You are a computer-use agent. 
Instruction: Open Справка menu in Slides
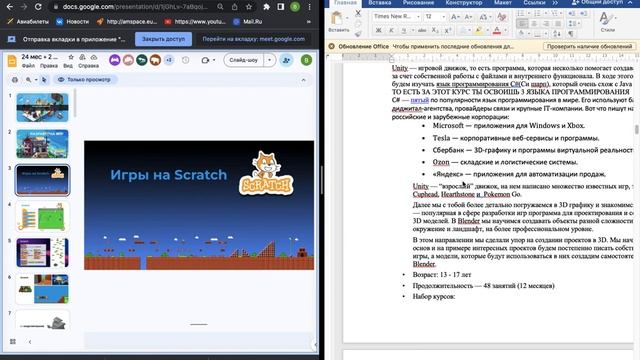click(89, 66)
